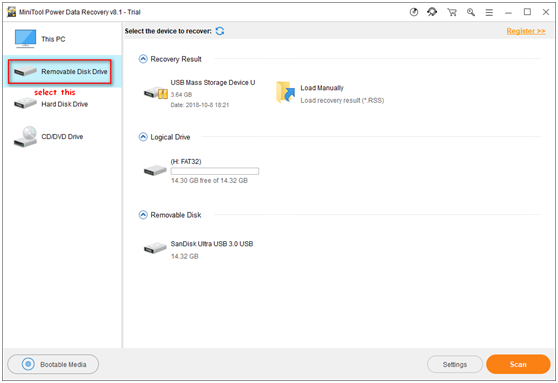Click the '14.32 GB' SanDisk size text
This screenshot has width=558, height=383.
click(185, 256)
